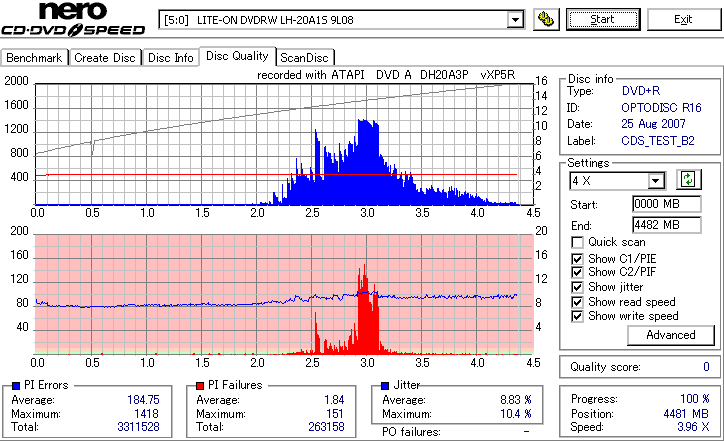The height and width of the screenshot is (441, 724).
Task: Click the blue Jitter legend square
Action: tap(385, 386)
